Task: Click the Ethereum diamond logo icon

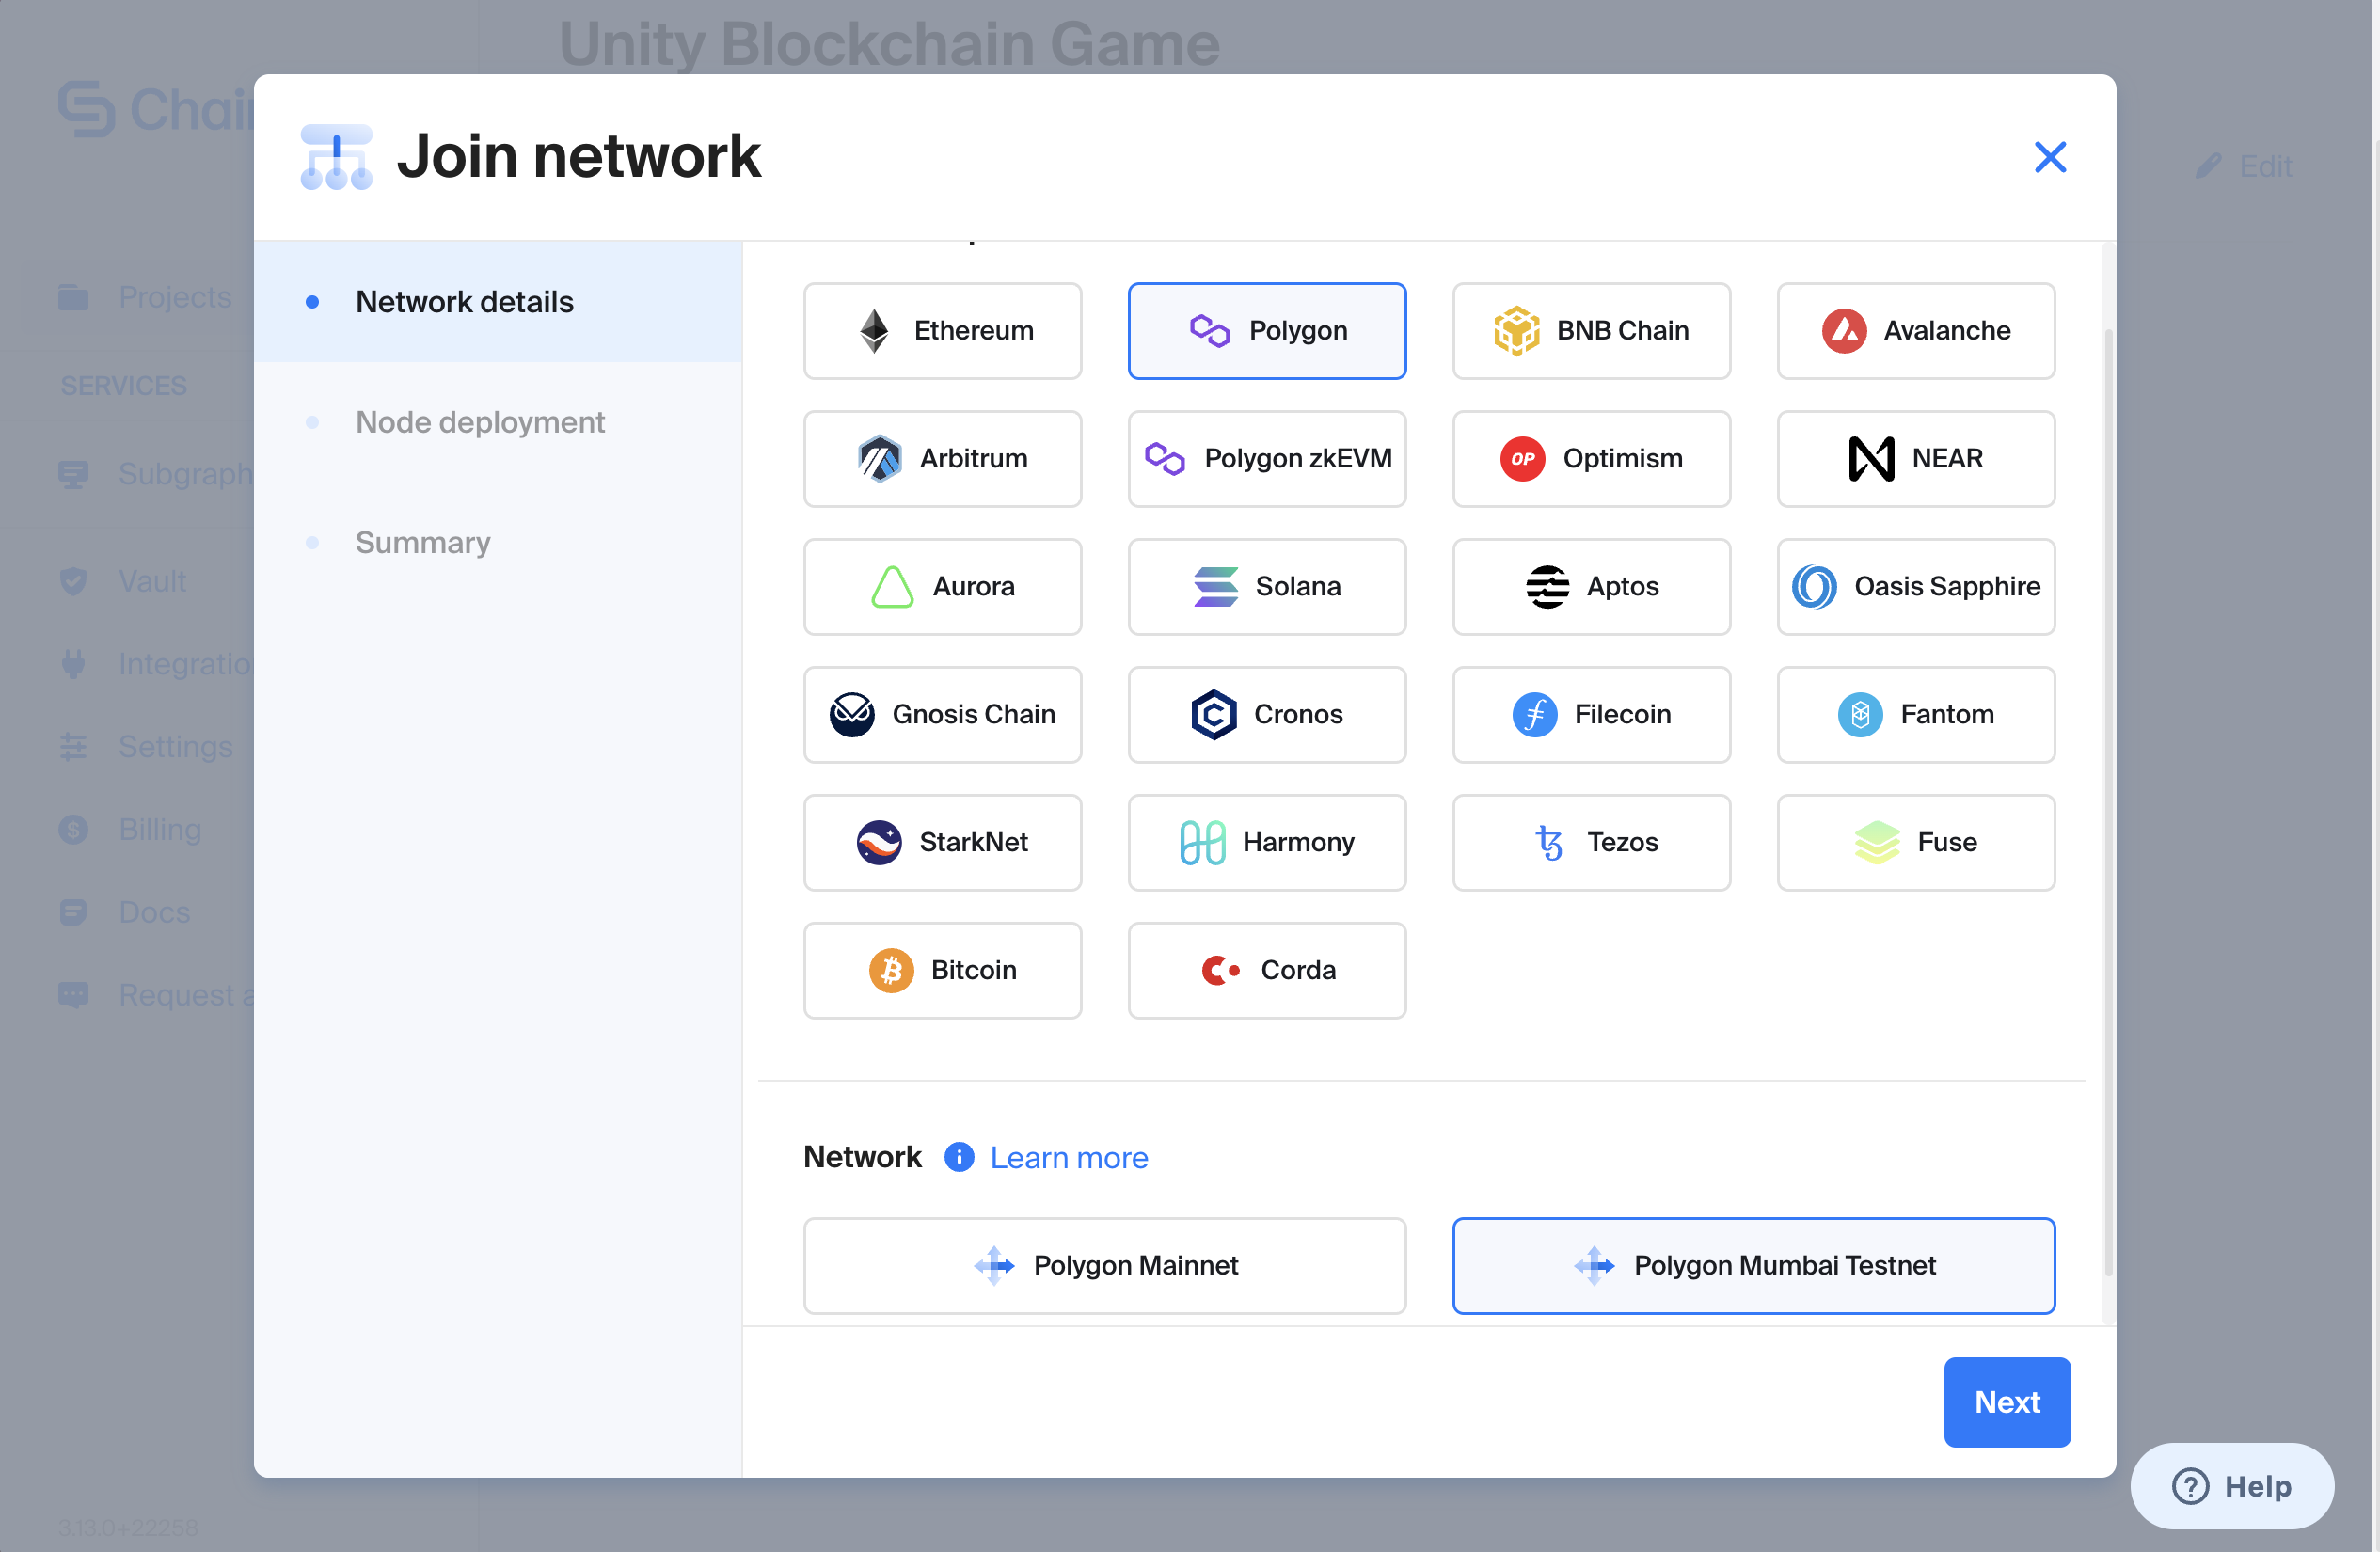Action: click(874, 331)
